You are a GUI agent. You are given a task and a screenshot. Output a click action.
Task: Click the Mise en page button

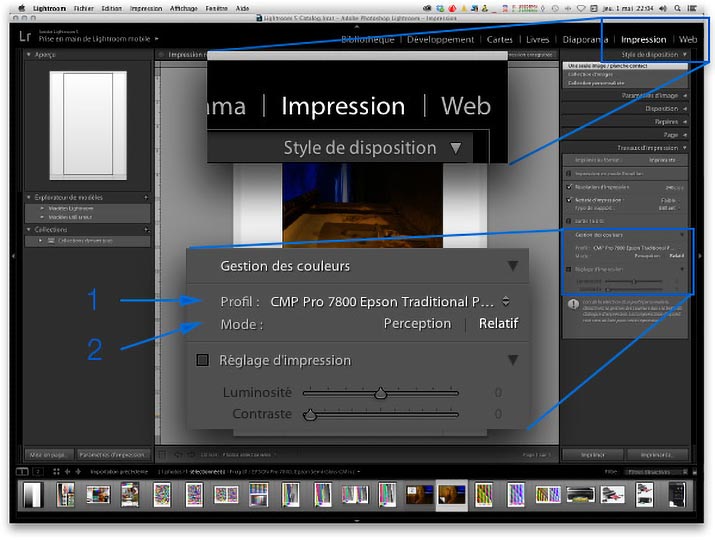click(48, 455)
